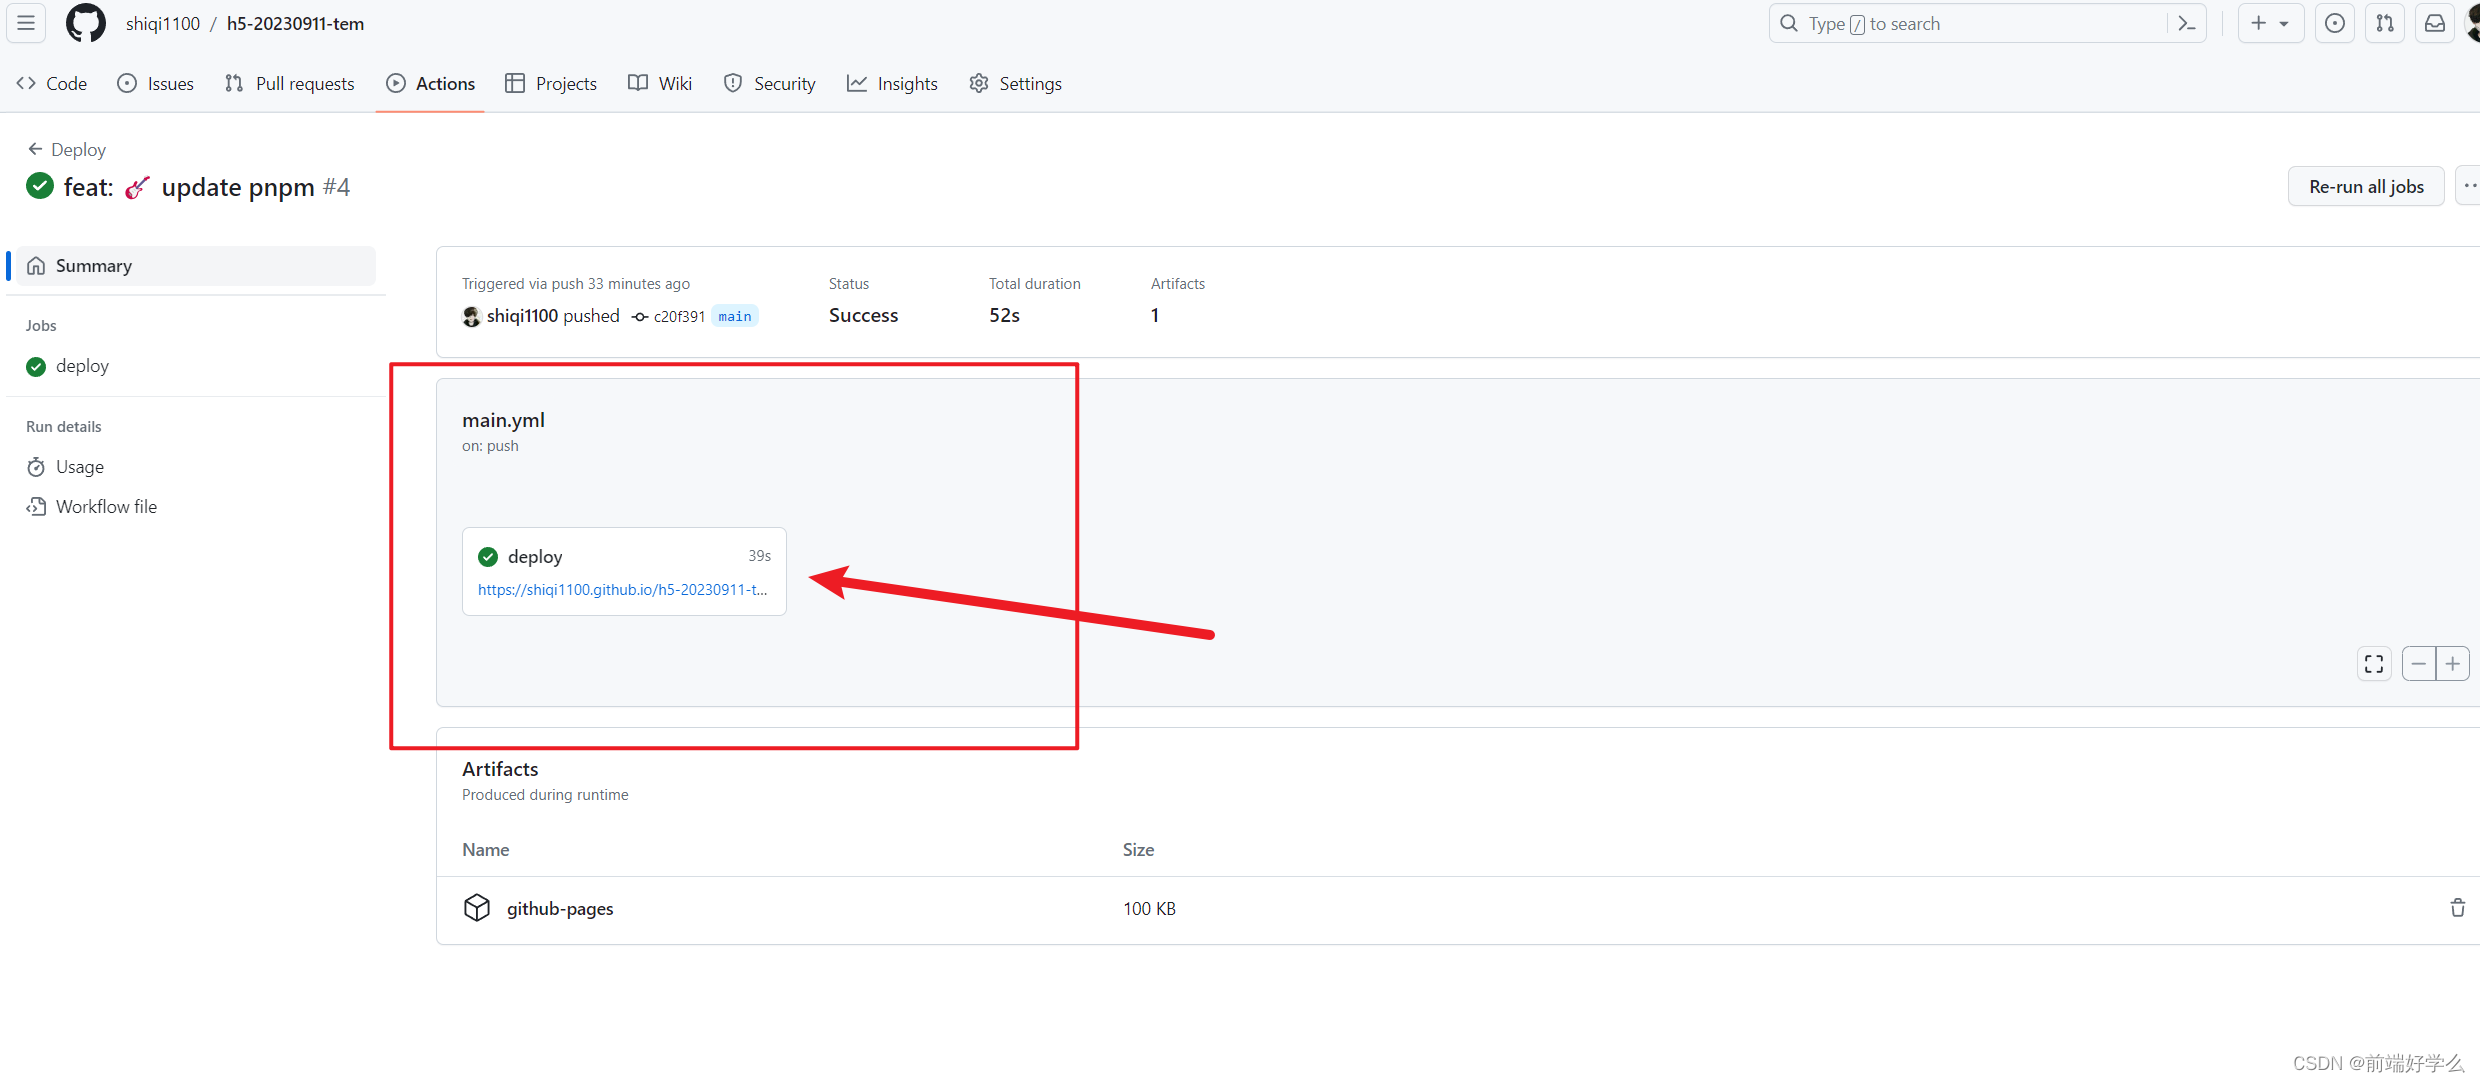
Task: Open Workflow file in sidebar
Action: [106, 507]
